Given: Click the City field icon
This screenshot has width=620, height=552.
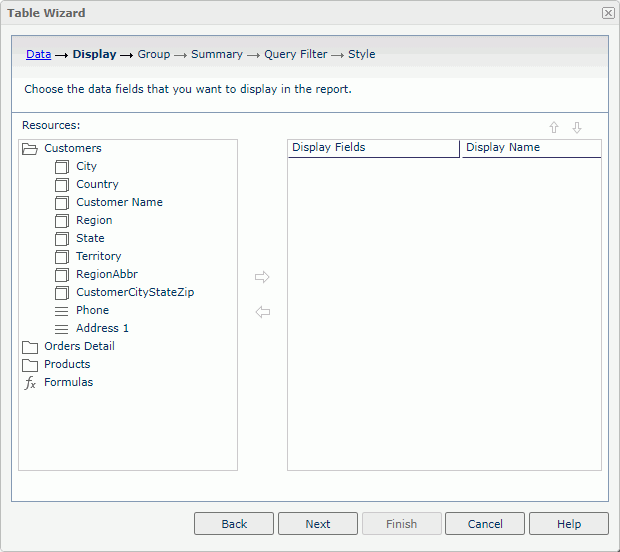Looking at the screenshot, I should click(x=62, y=167).
